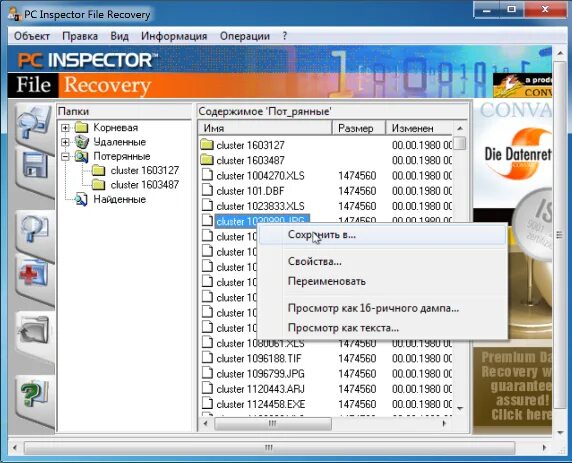Expand the Удаленные tree node
The image size is (572, 463).
[x=65, y=142]
